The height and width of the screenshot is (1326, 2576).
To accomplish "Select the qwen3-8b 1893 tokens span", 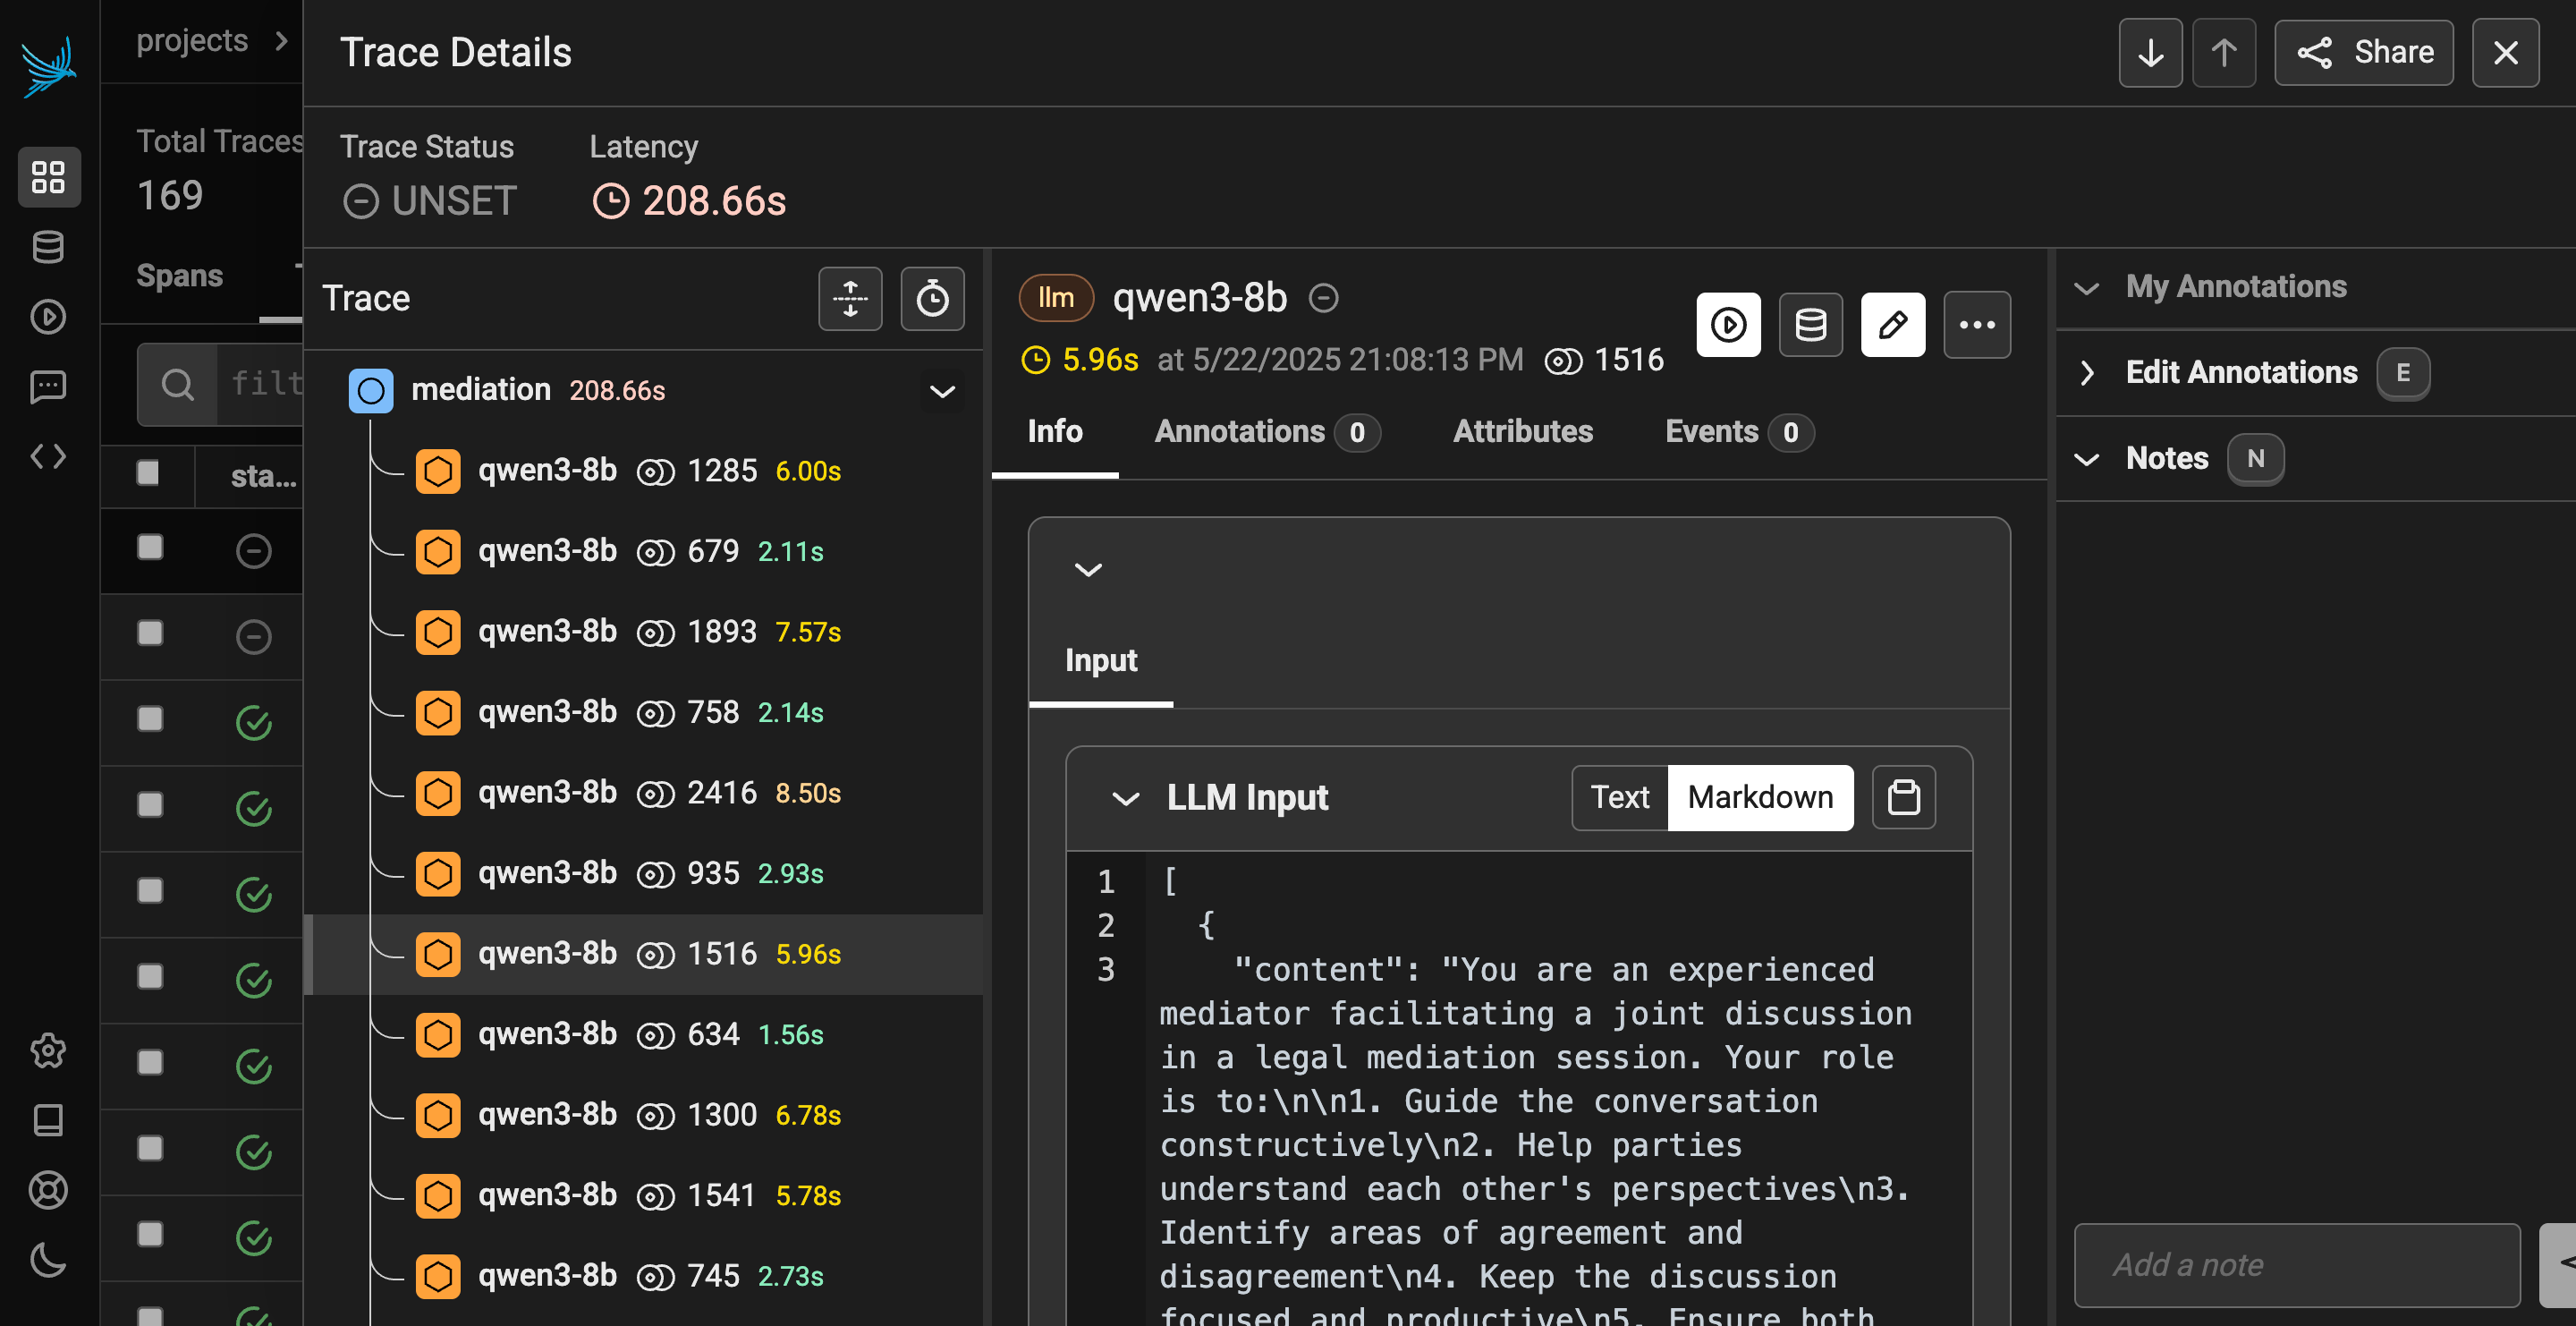I will [x=644, y=632].
